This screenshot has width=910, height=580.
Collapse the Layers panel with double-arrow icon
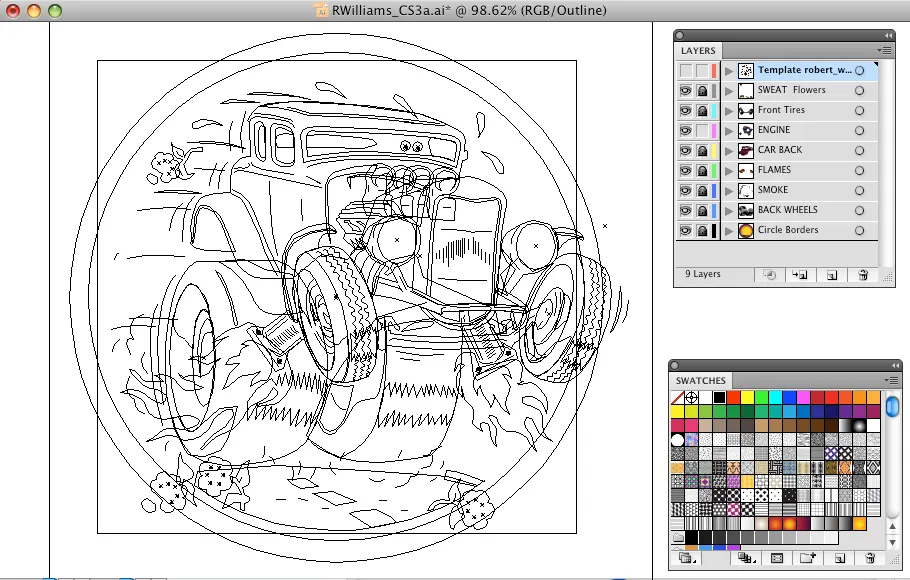889,35
